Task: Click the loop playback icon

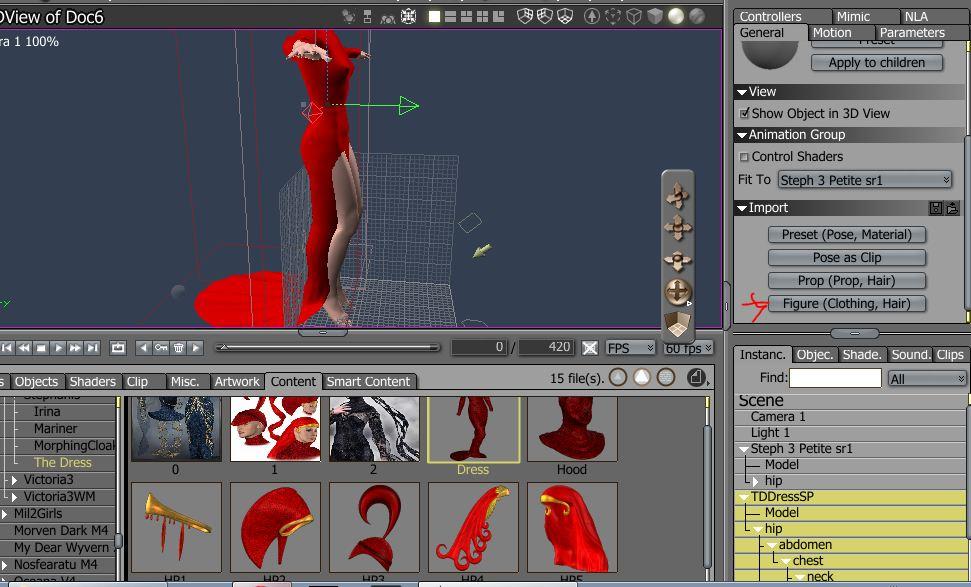Action: point(118,348)
